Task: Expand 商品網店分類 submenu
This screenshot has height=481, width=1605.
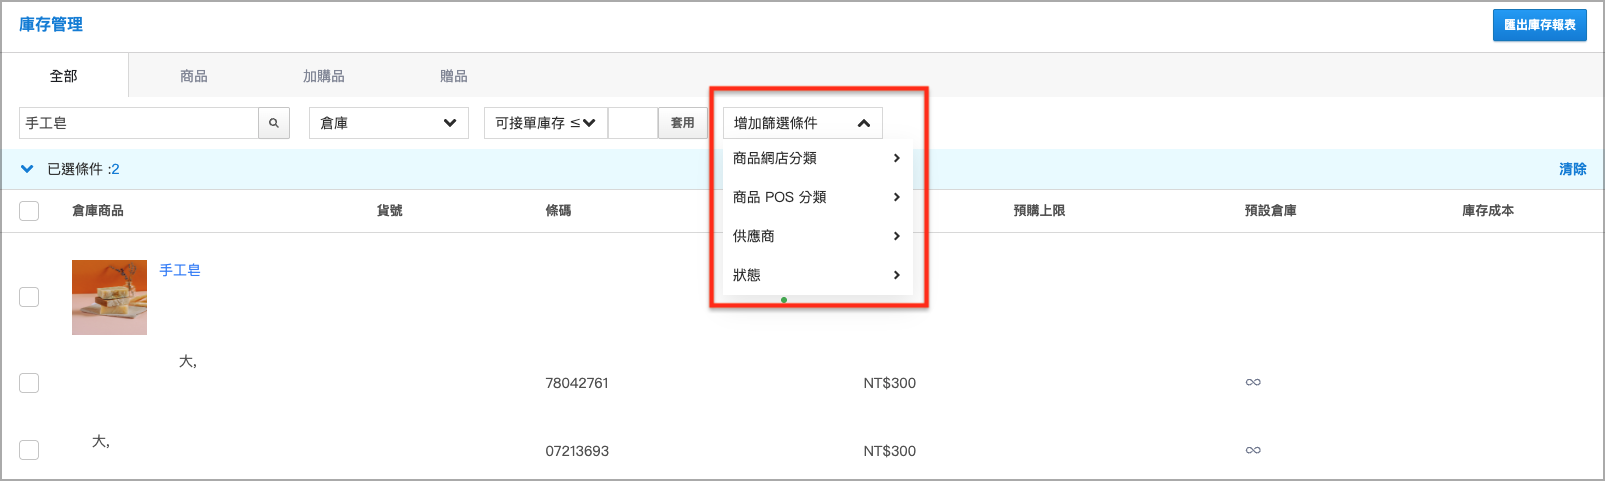Action: [x=817, y=158]
